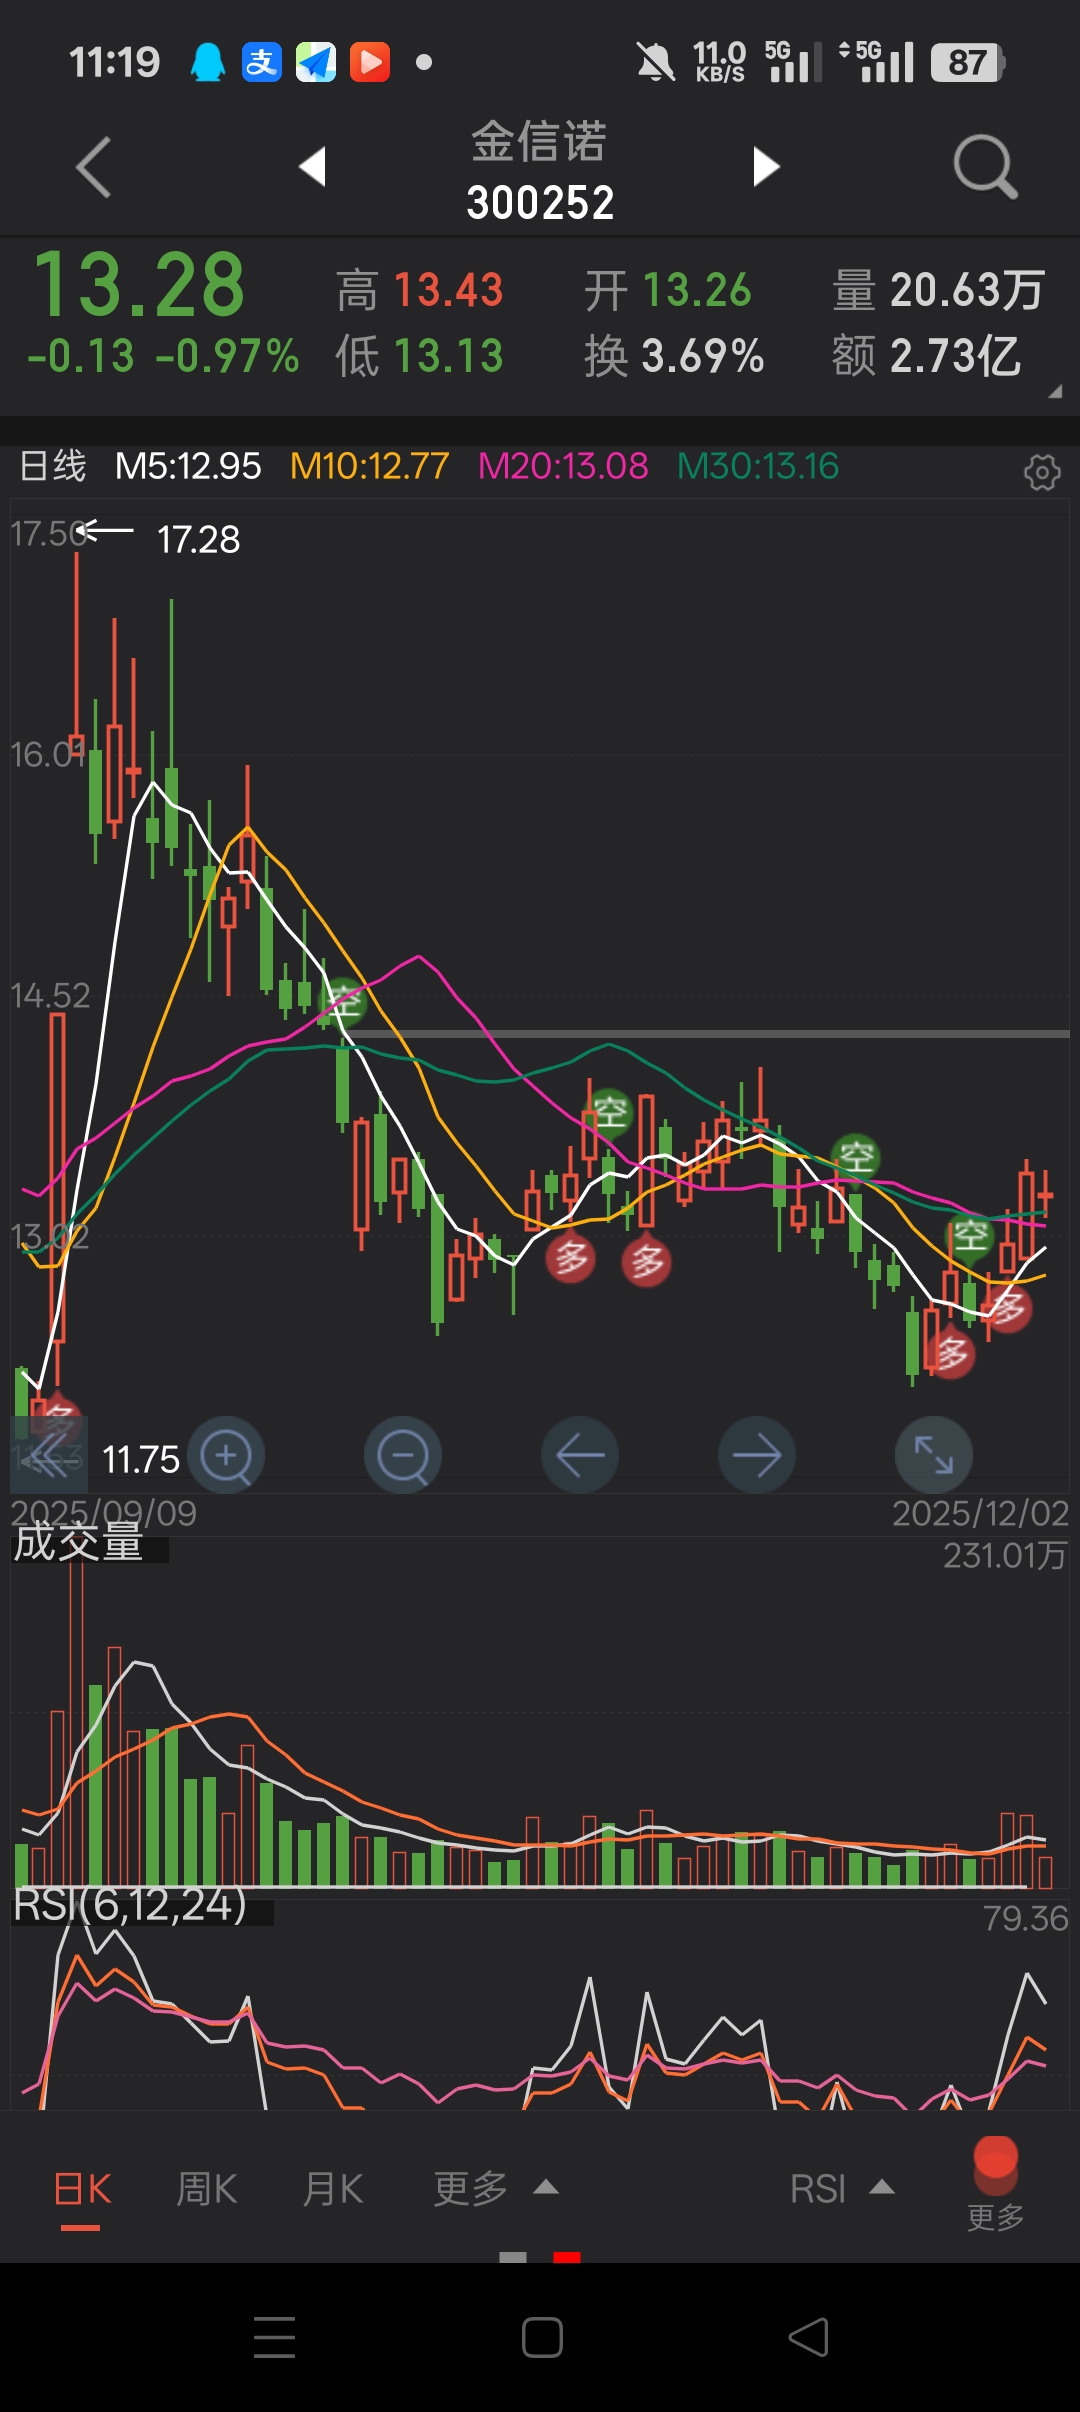Tap the back chevron in the header
Image resolution: width=1080 pixels, height=2412 pixels.
click(x=93, y=167)
